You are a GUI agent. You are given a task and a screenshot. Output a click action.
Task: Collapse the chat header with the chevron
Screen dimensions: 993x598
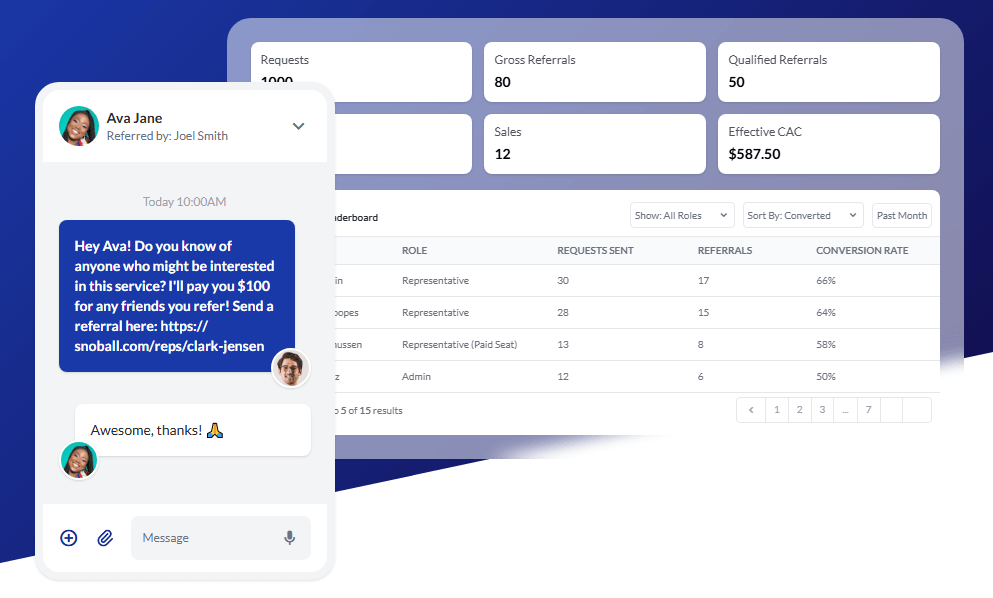pos(297,126)
